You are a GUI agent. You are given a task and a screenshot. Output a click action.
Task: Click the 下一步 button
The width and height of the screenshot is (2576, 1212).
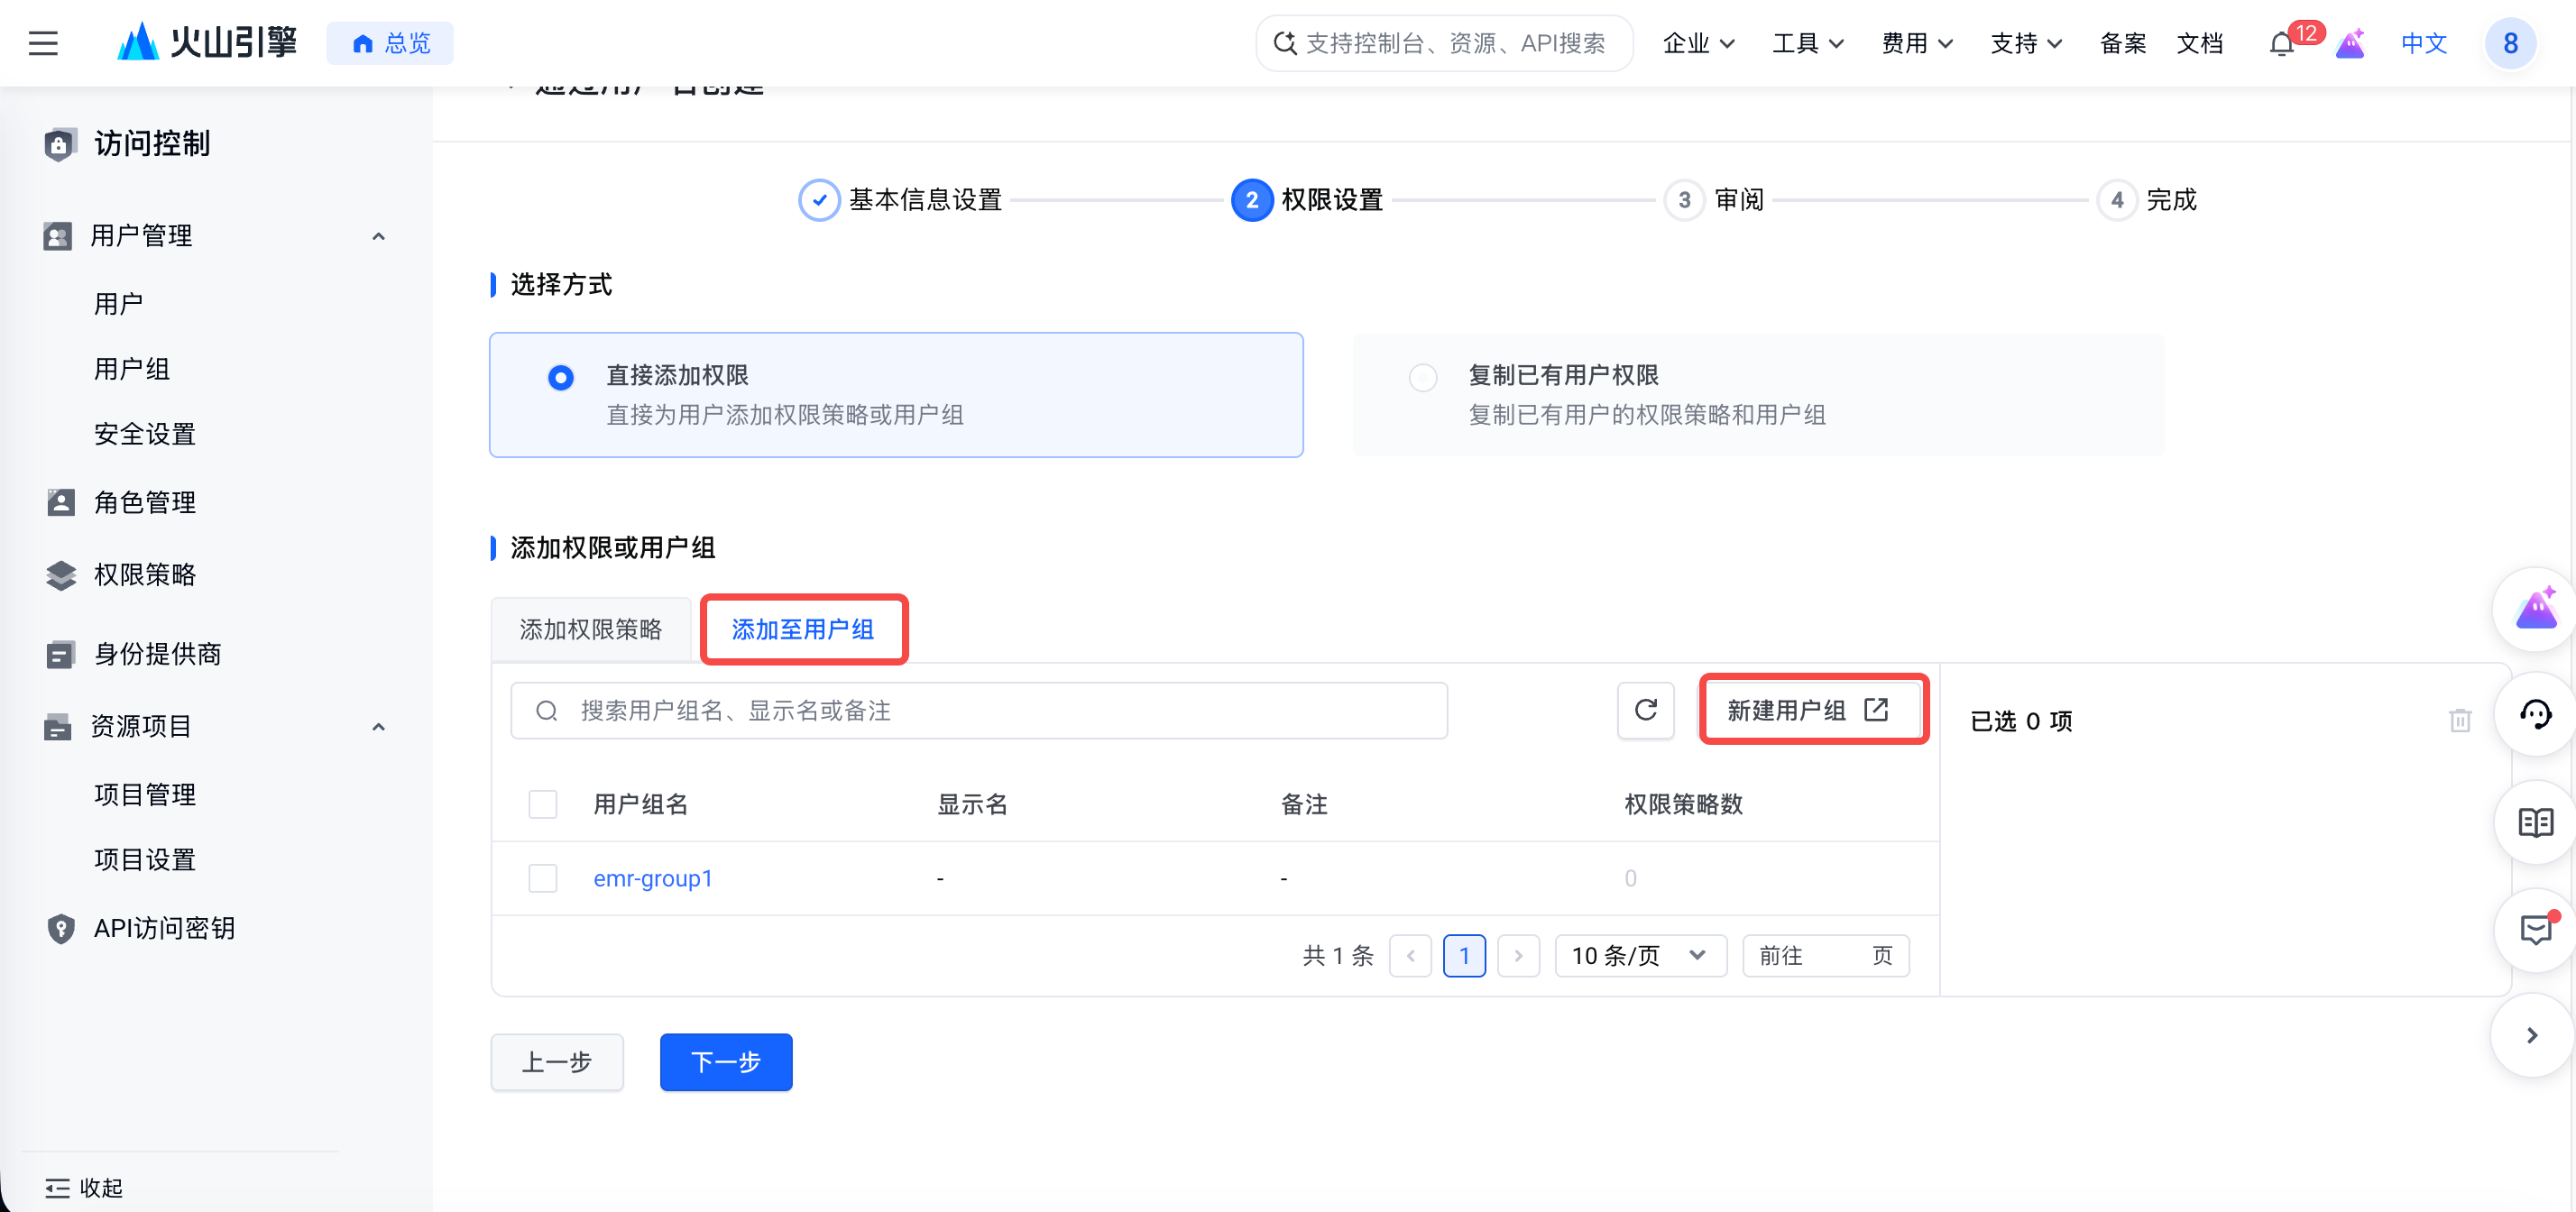[x=726, y=1062]
